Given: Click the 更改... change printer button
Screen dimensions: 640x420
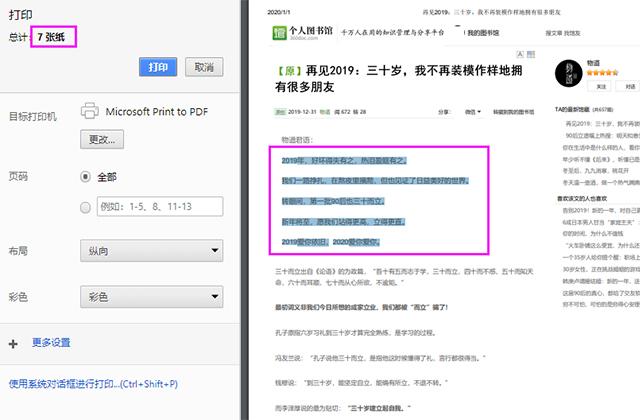Looking at the screenshot, I should point(102,140).
